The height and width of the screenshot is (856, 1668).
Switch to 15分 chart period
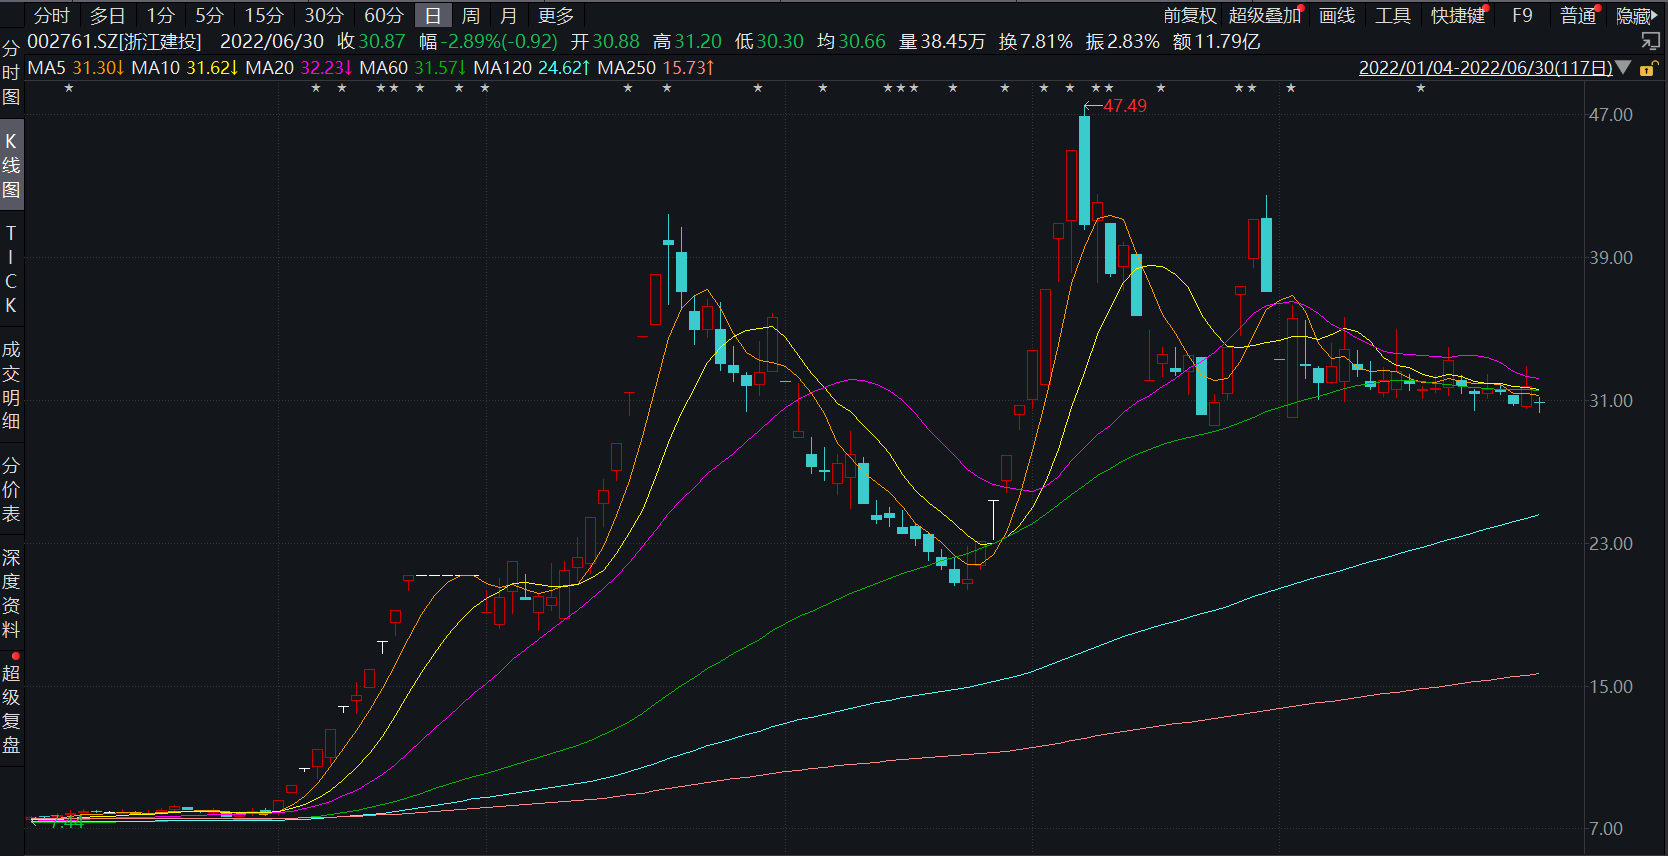click(264, 15)
